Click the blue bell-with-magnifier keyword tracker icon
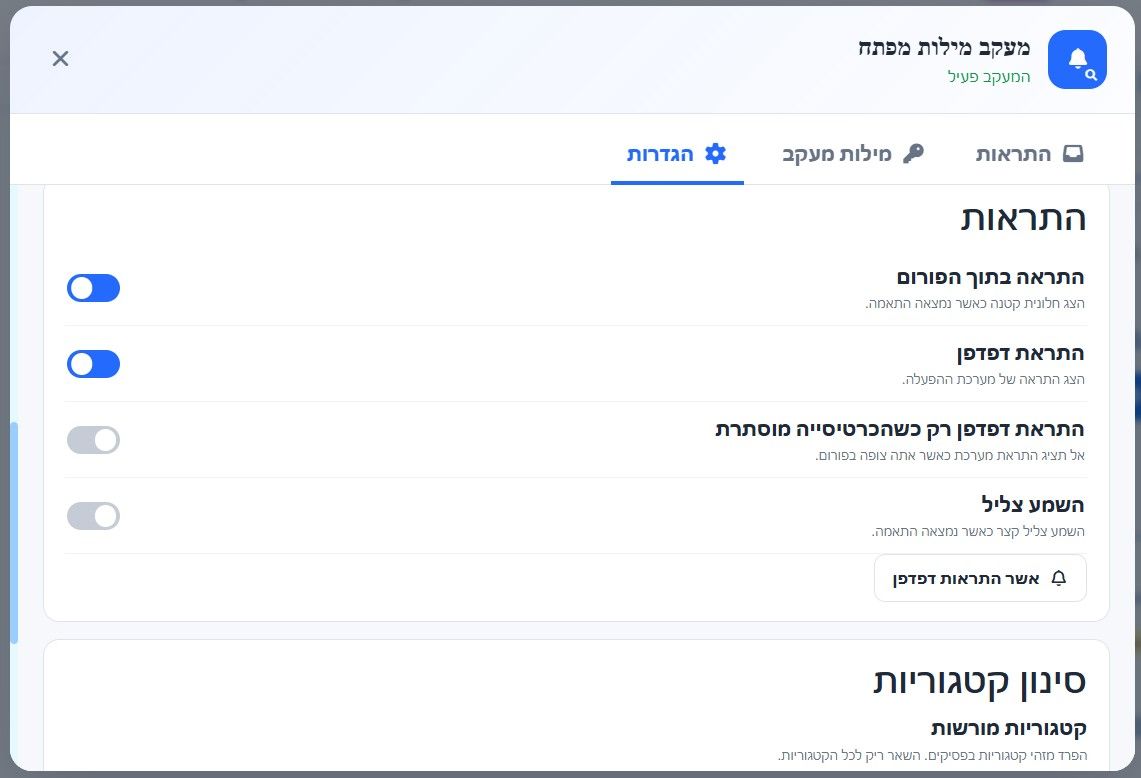The height and width of the screenshot is (778, 1141). tap(1077, 60)
